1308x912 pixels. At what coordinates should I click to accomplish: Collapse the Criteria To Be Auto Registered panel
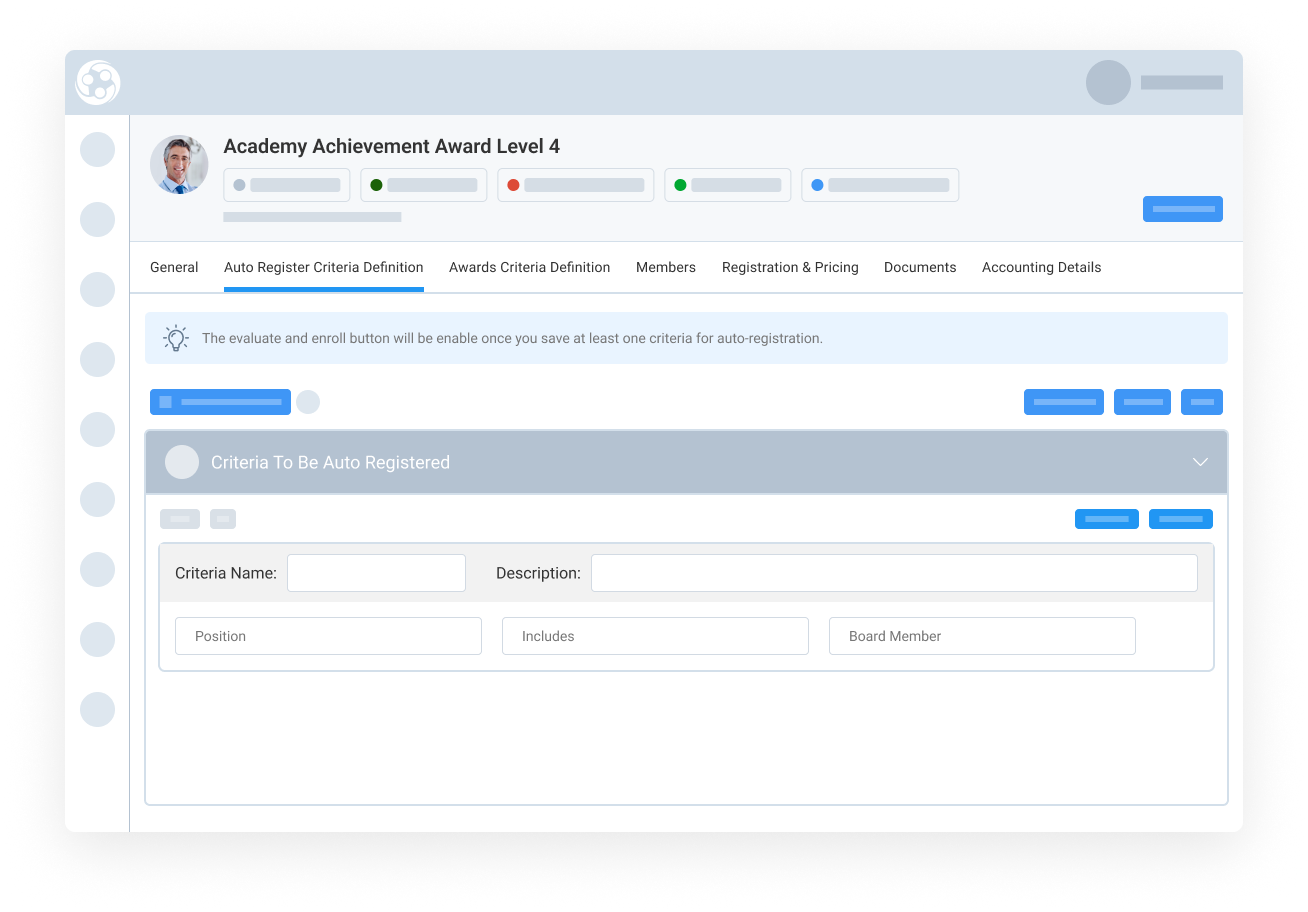tap(1200, 462)
